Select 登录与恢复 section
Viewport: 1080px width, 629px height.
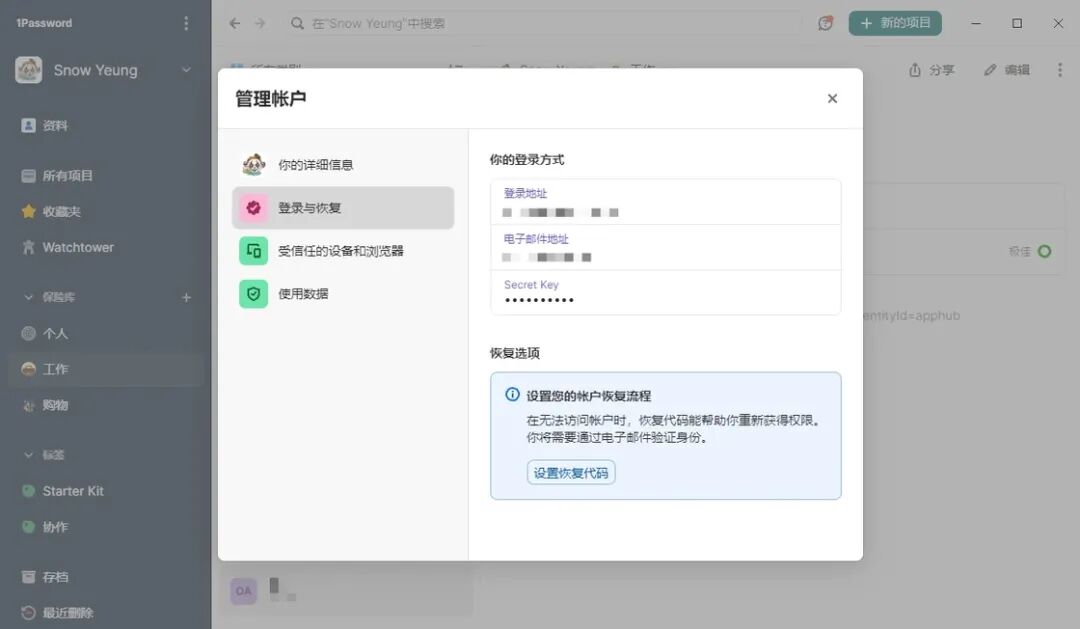pyautogui.click(x=343, y=207)
